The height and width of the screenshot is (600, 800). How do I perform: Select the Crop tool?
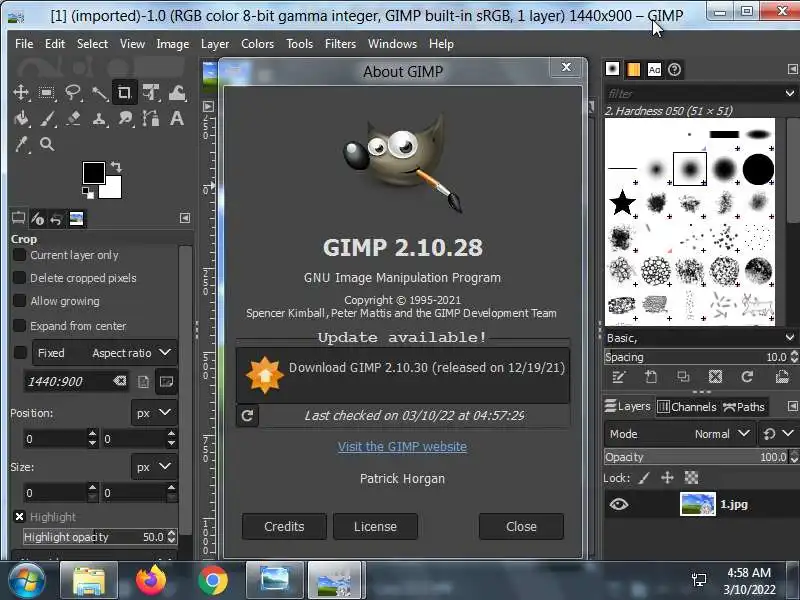124,92
